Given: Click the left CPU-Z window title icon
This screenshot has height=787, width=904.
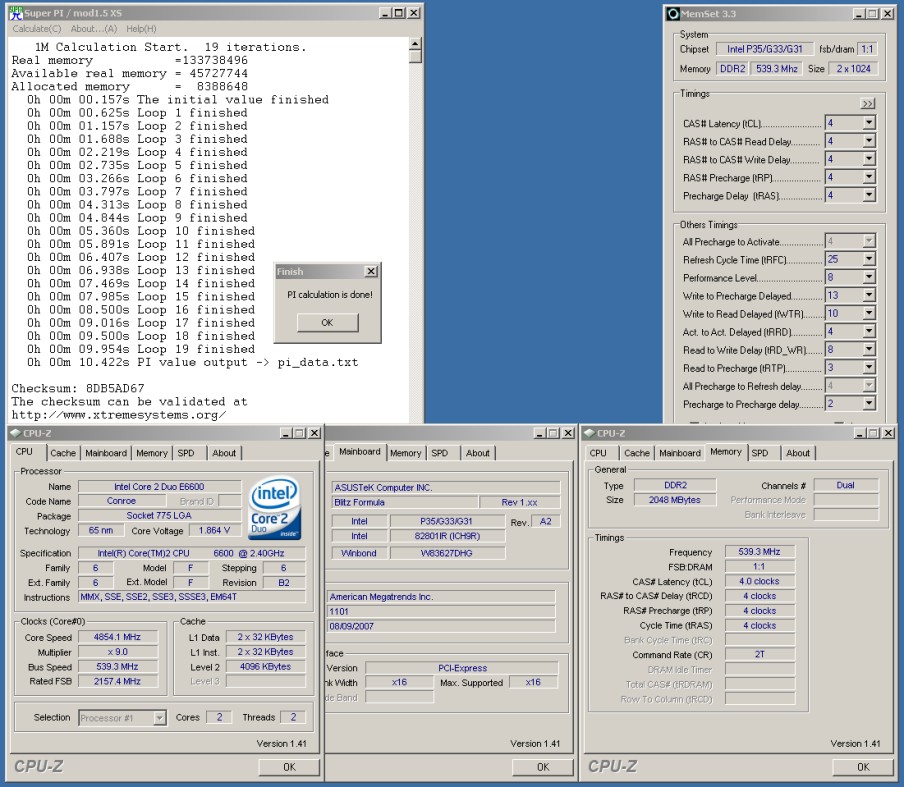Looking at the screenshot, I should tap(16, 433).
